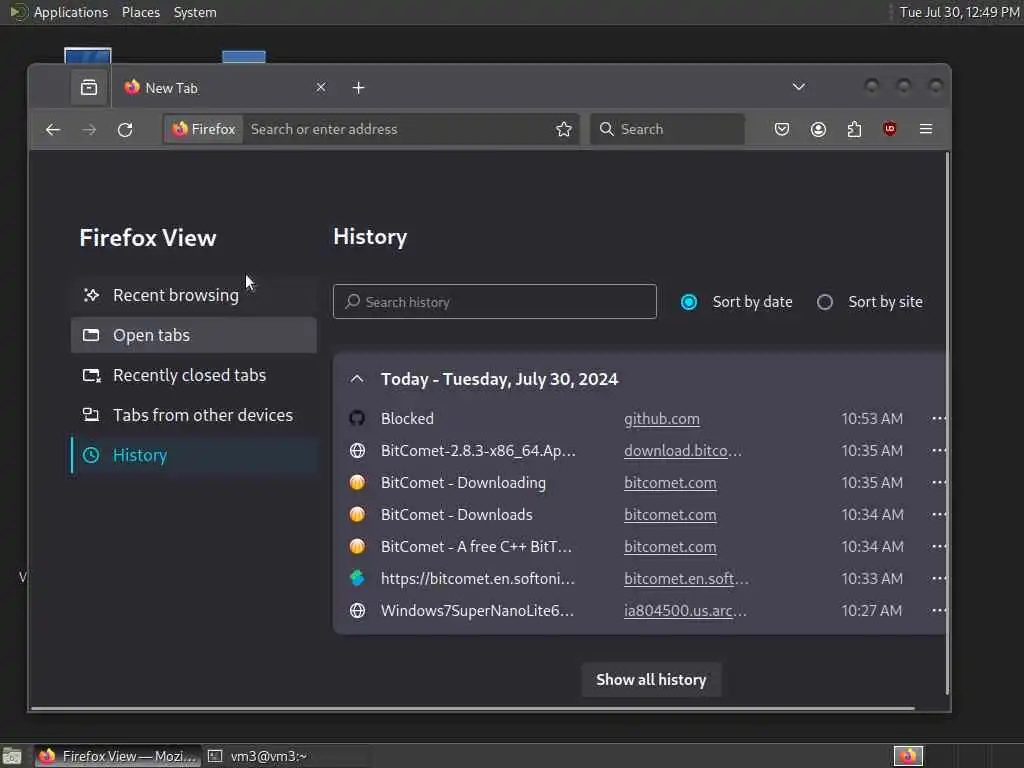Open Windows7SuperNanoLite6… history entry
1024x768 pixels.
pyautogui.click(x=477, y=611)
